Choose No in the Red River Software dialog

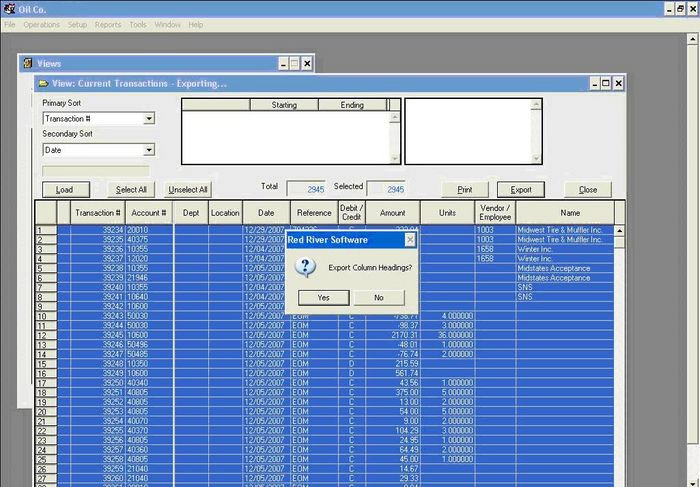[x=379, y=298]
